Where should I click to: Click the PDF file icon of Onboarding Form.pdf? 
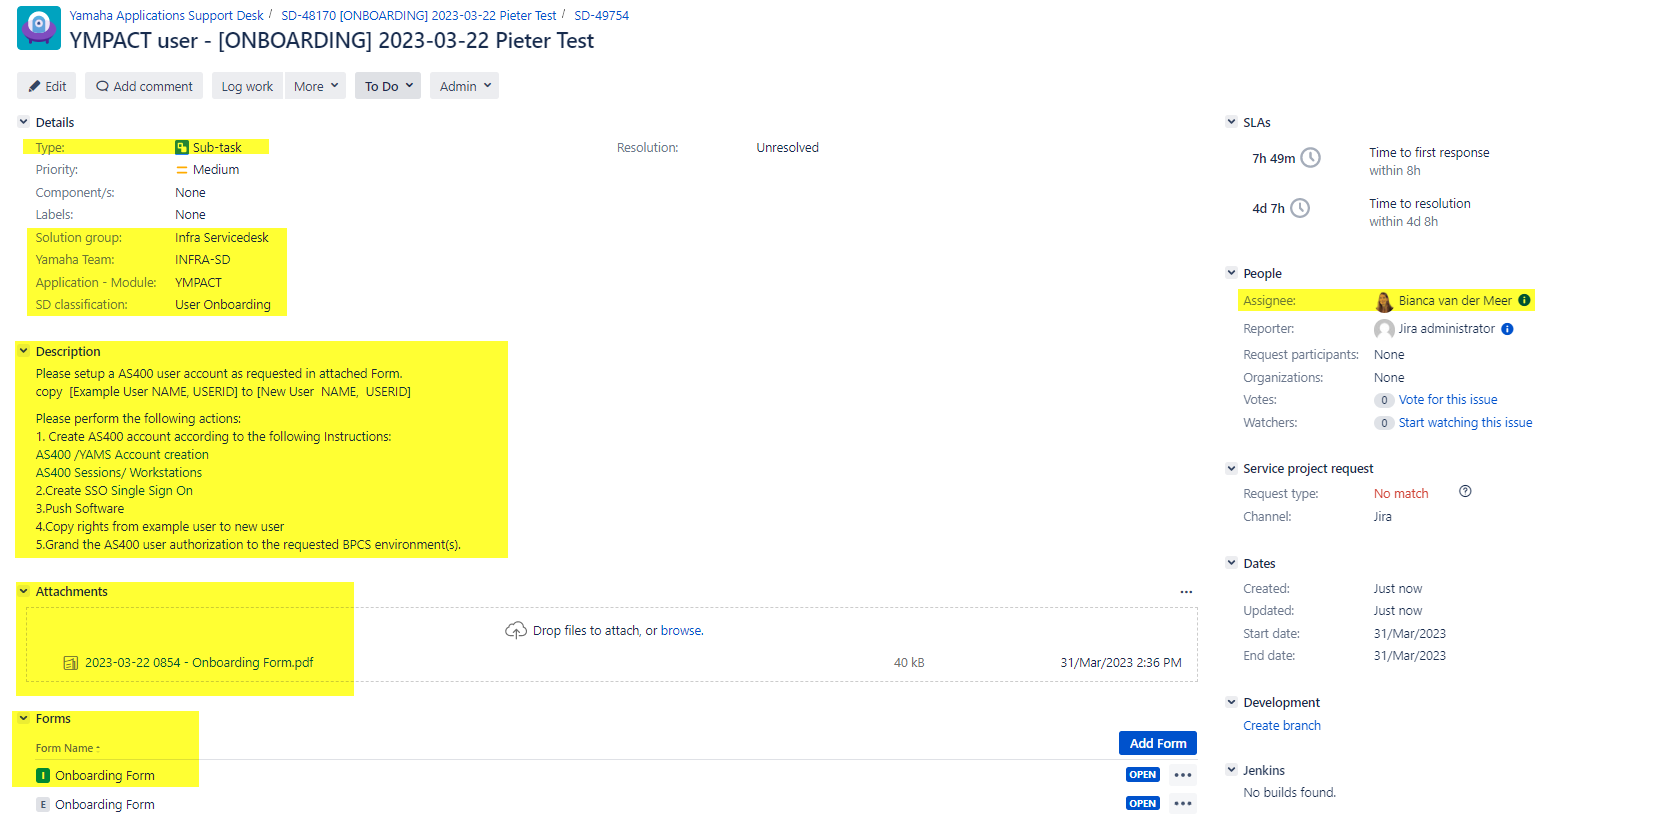pos(71,663)
